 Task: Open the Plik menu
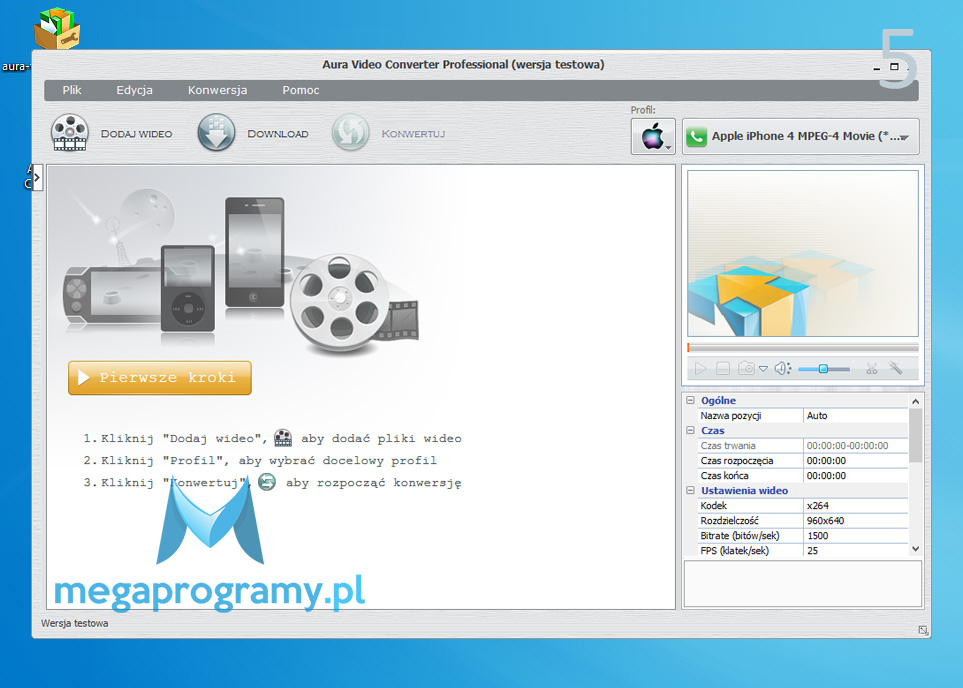click(72, 90)
